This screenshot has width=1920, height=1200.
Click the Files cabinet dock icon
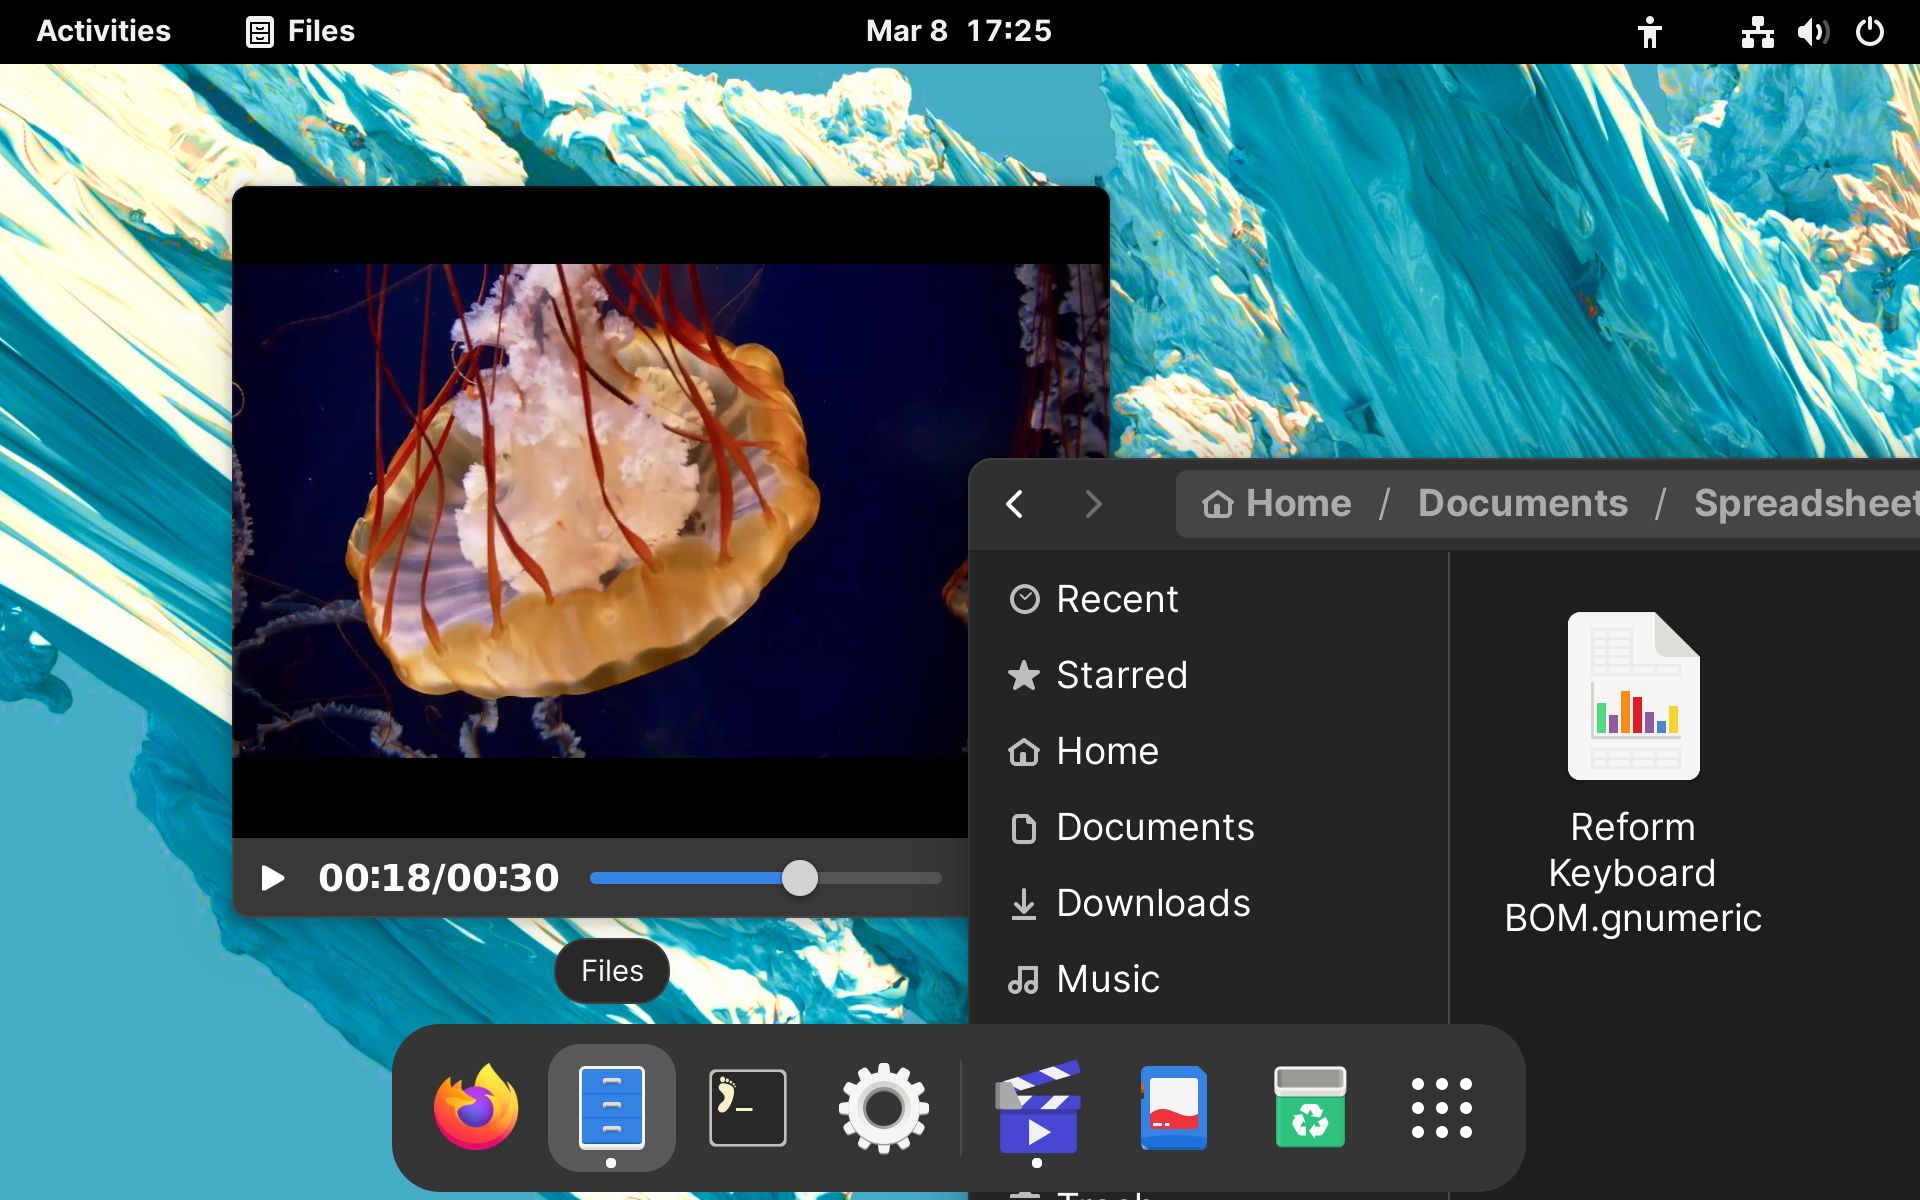pos(611,1107)
